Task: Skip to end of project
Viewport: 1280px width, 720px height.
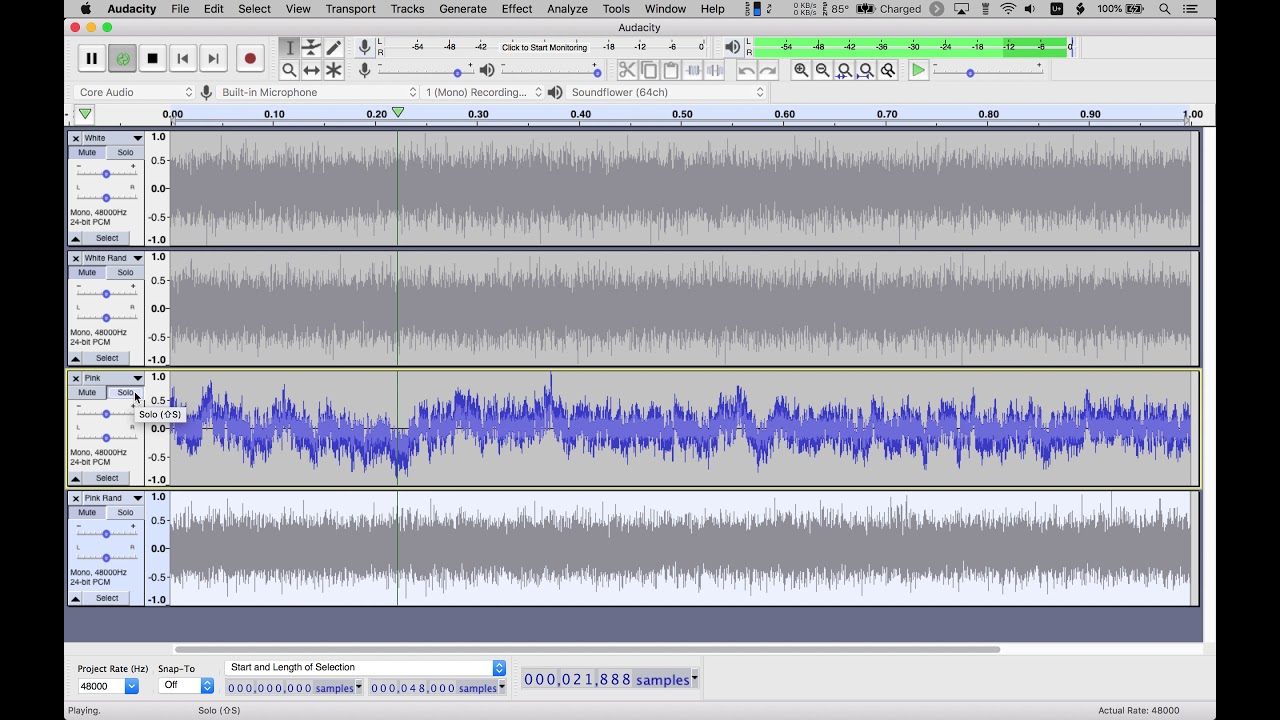Action: 213,58
